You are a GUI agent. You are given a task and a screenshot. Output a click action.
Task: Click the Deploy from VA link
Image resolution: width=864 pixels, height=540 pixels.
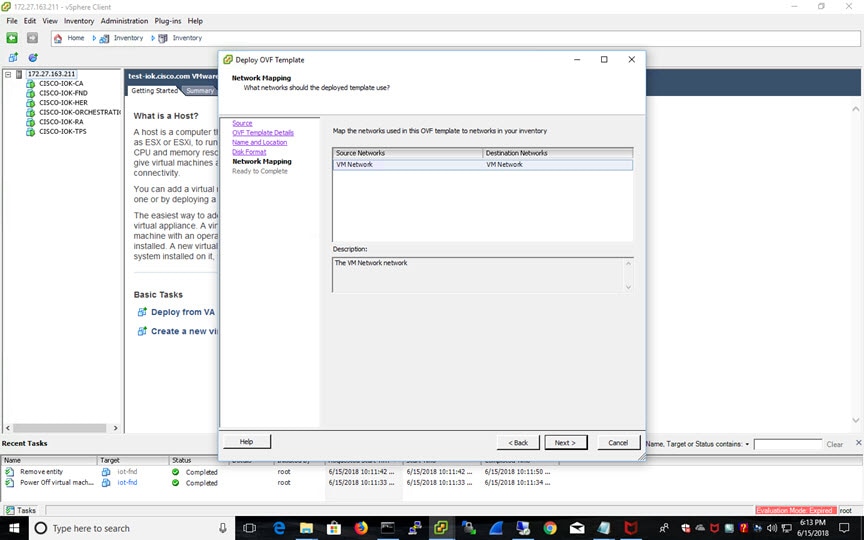(182, 312)
